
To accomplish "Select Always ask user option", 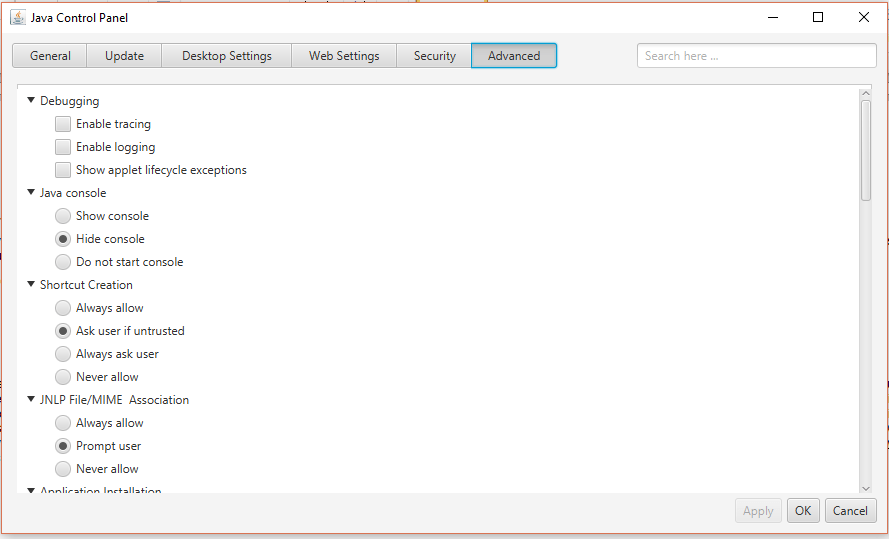I will tap(63, 354).
